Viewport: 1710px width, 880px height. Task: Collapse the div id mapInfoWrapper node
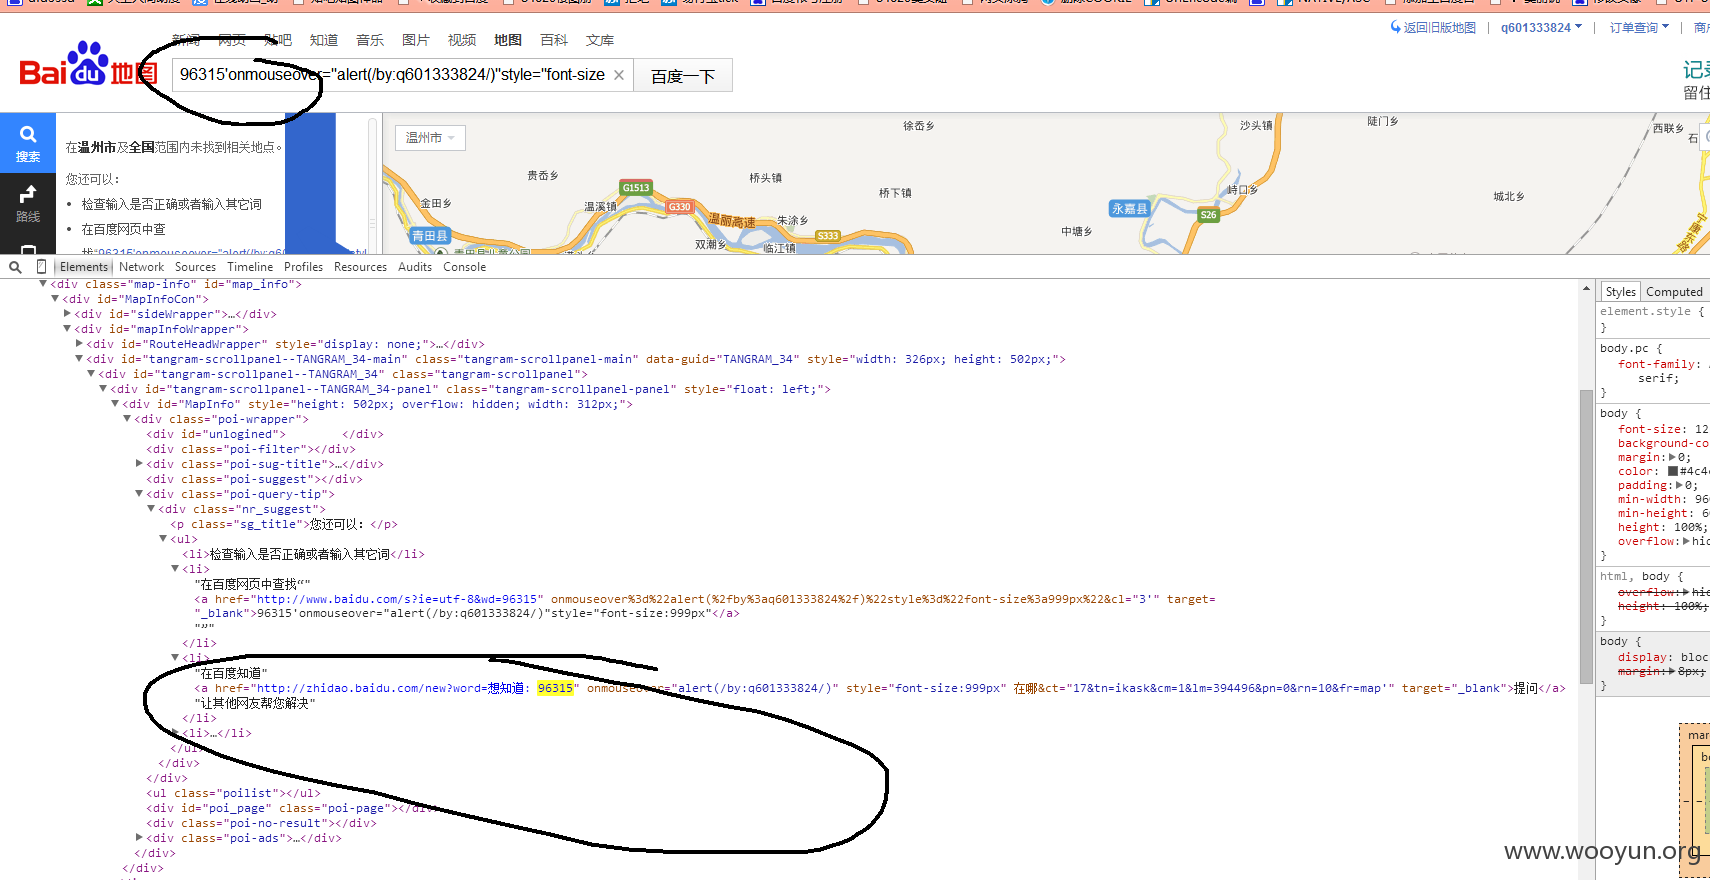coord(67,329)
